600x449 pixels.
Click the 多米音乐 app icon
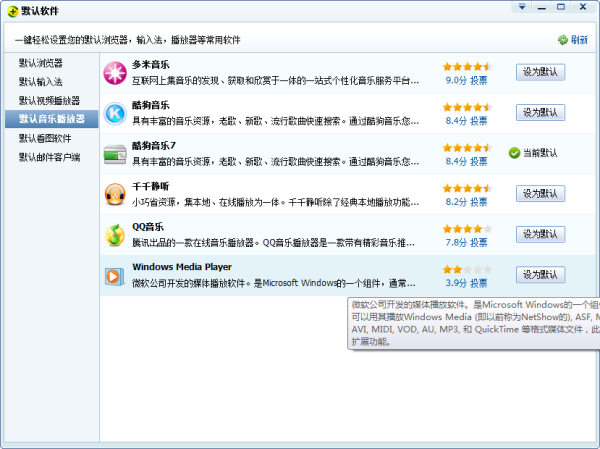click(115, 72)
